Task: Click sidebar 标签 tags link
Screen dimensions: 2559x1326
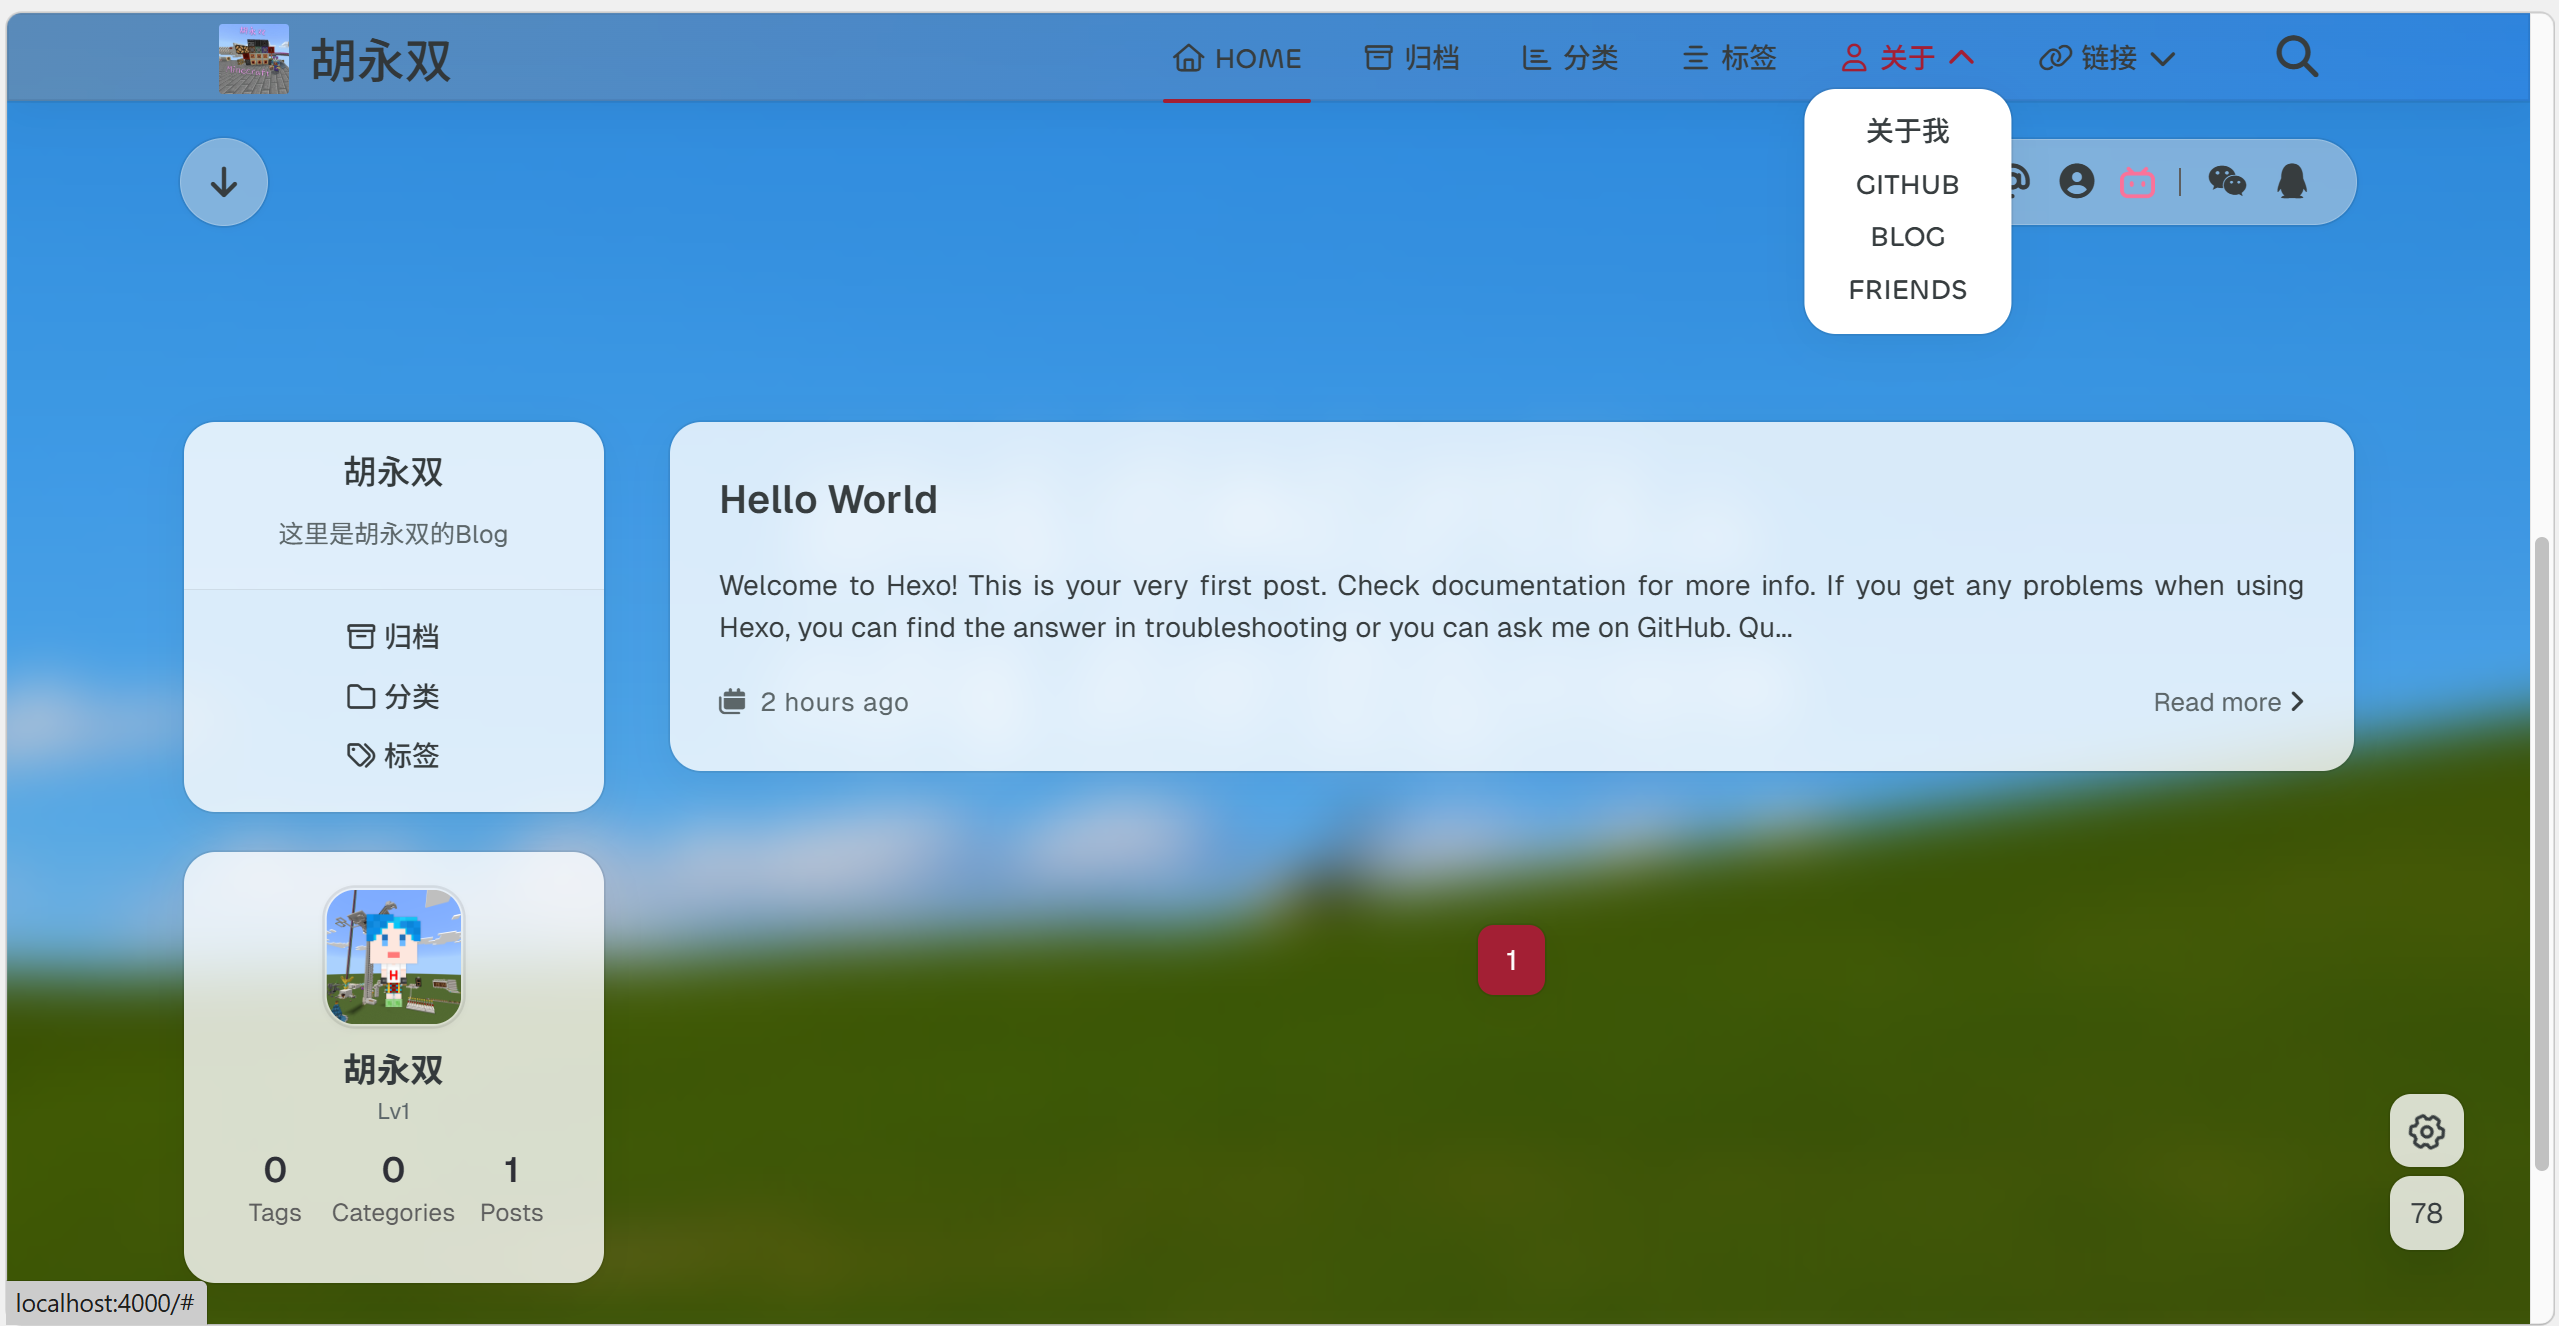Action: coord(393,755)
